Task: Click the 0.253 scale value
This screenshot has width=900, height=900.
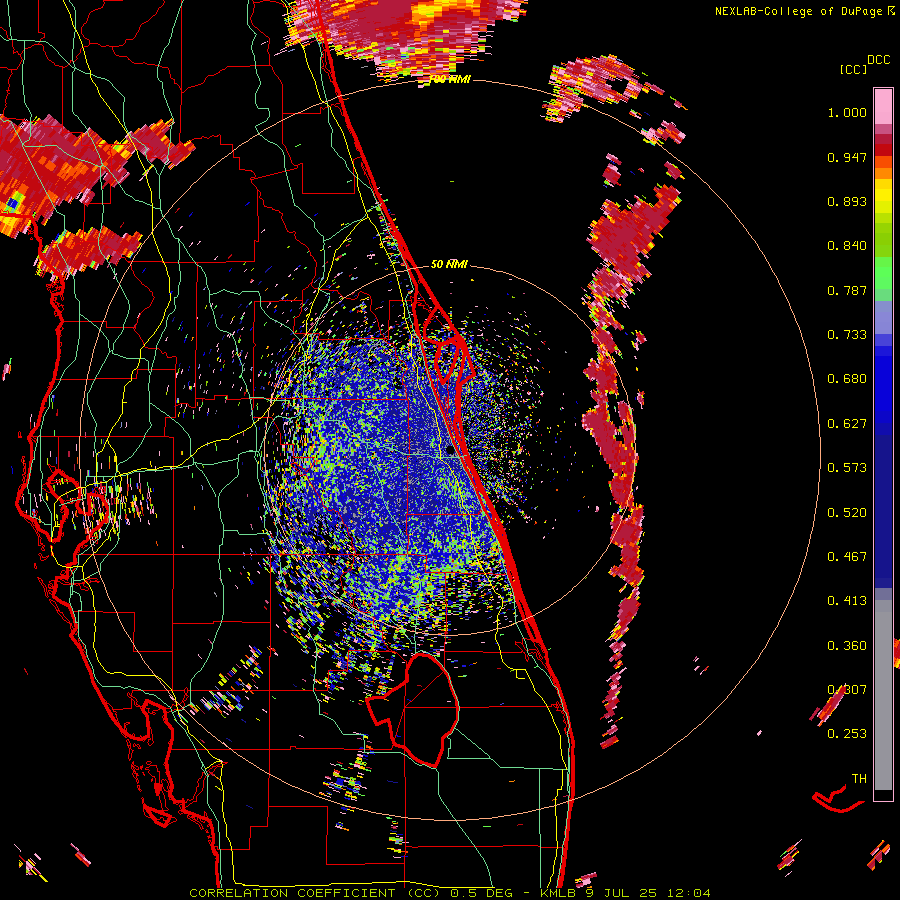Action: click(847, 734)
